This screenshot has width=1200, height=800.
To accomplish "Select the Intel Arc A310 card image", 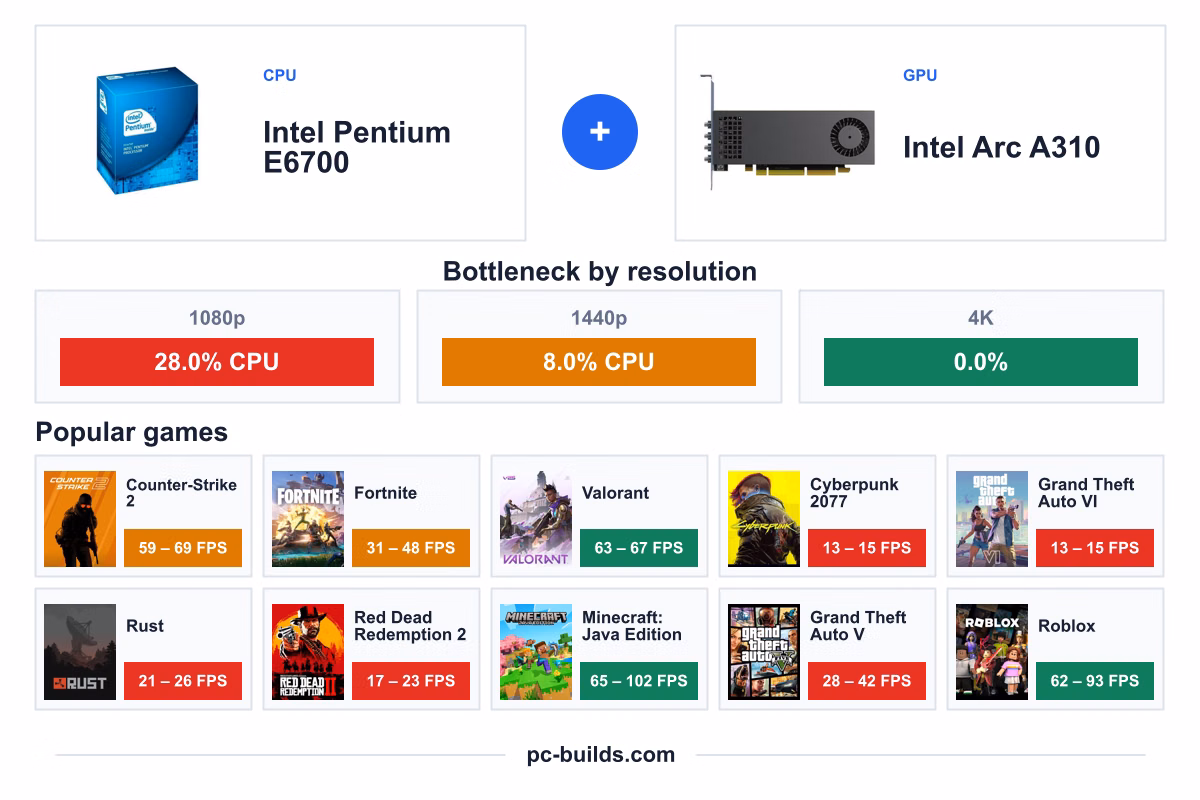I will coord(787,131).
